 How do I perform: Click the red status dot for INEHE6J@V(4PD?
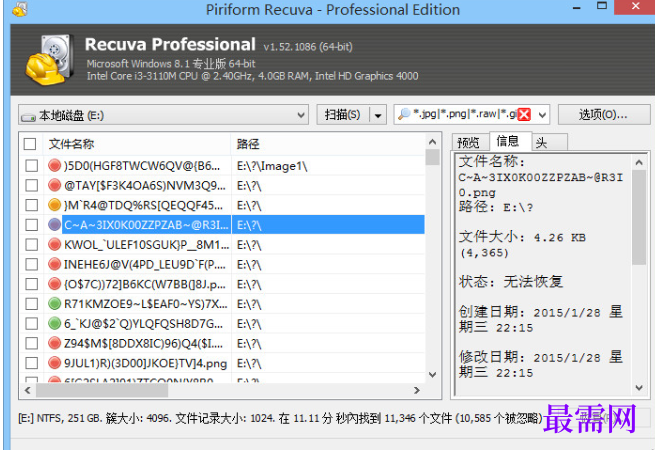54,264
